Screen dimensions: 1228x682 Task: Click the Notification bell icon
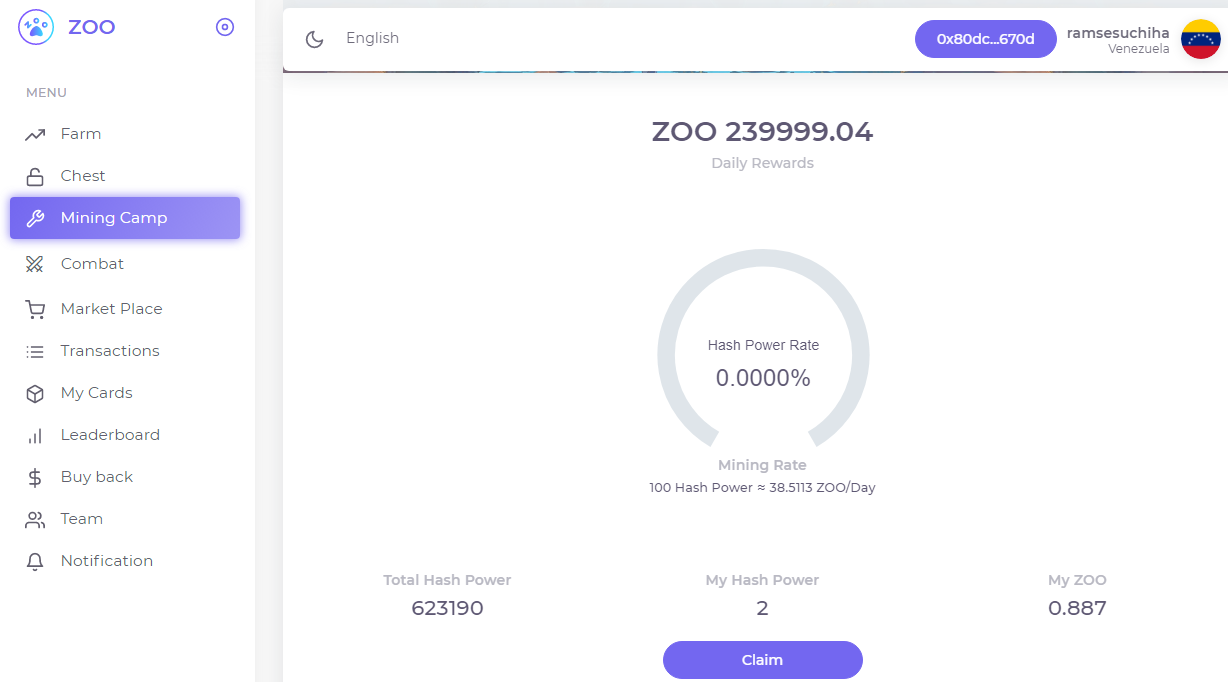[35, 562]
